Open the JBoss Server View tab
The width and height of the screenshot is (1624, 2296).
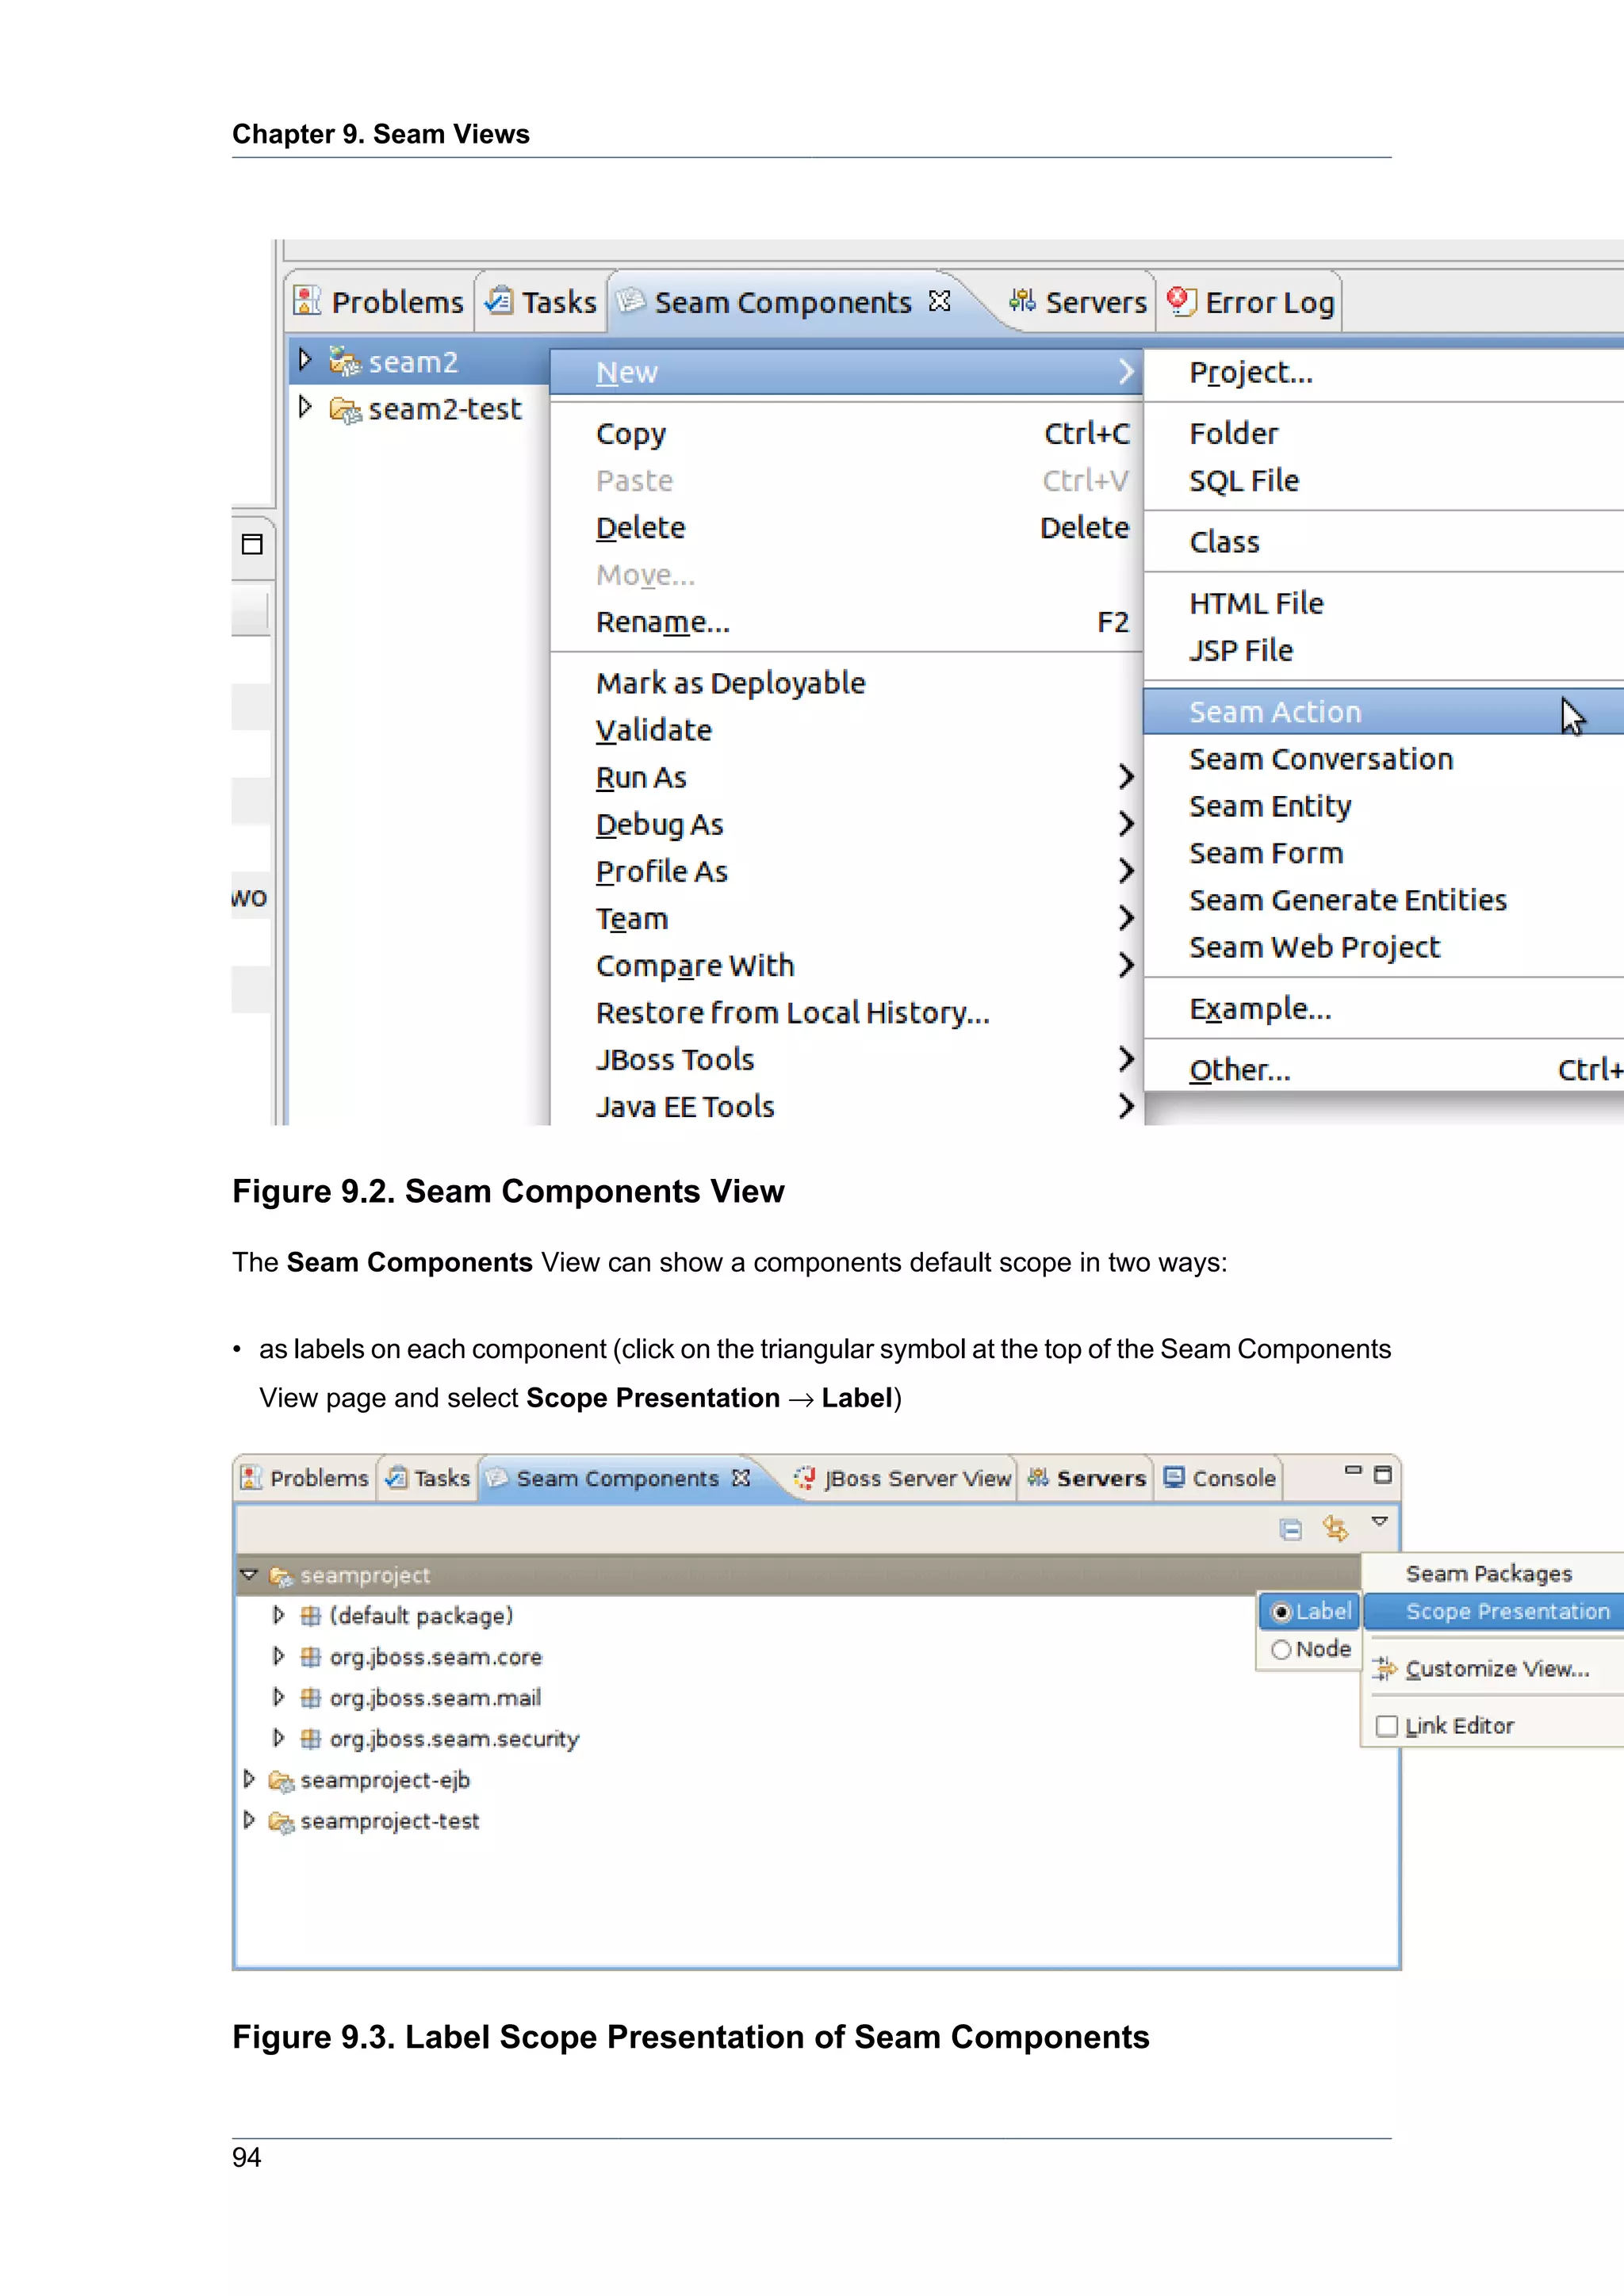click(902, 1478)
